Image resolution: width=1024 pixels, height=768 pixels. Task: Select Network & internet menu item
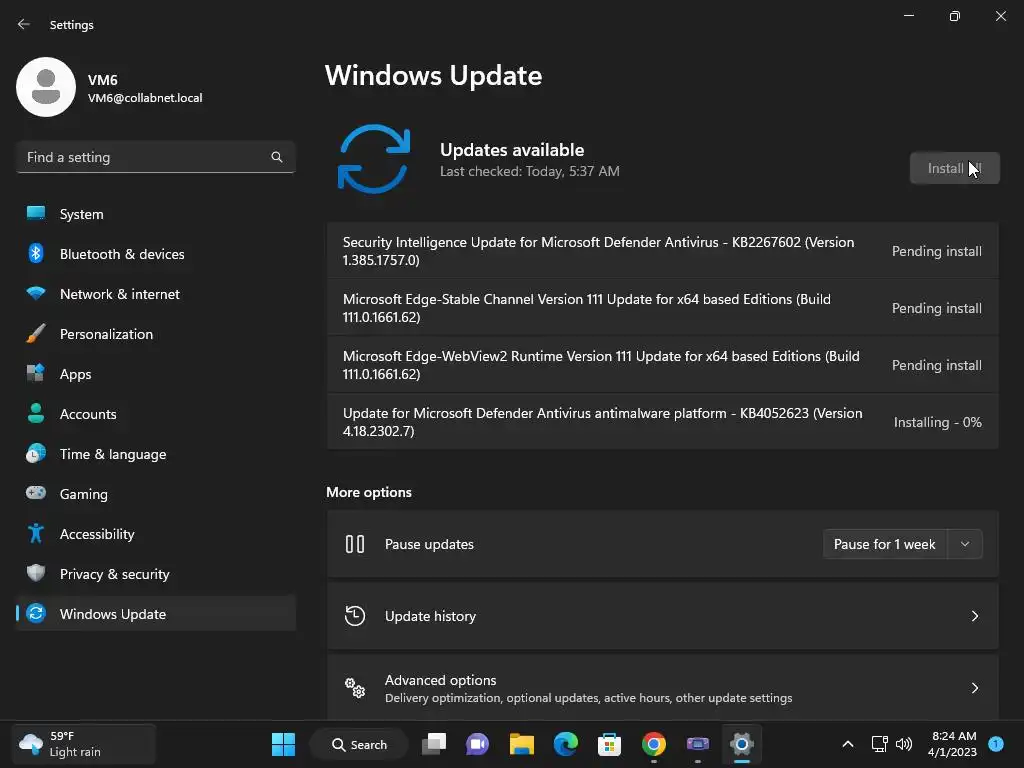click(x=155, y=293)
